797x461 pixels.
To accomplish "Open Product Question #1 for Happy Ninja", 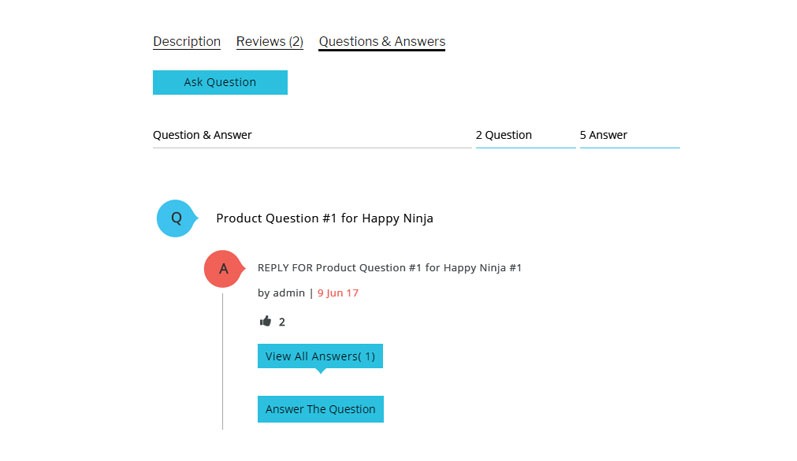I will tap(324, 219).
